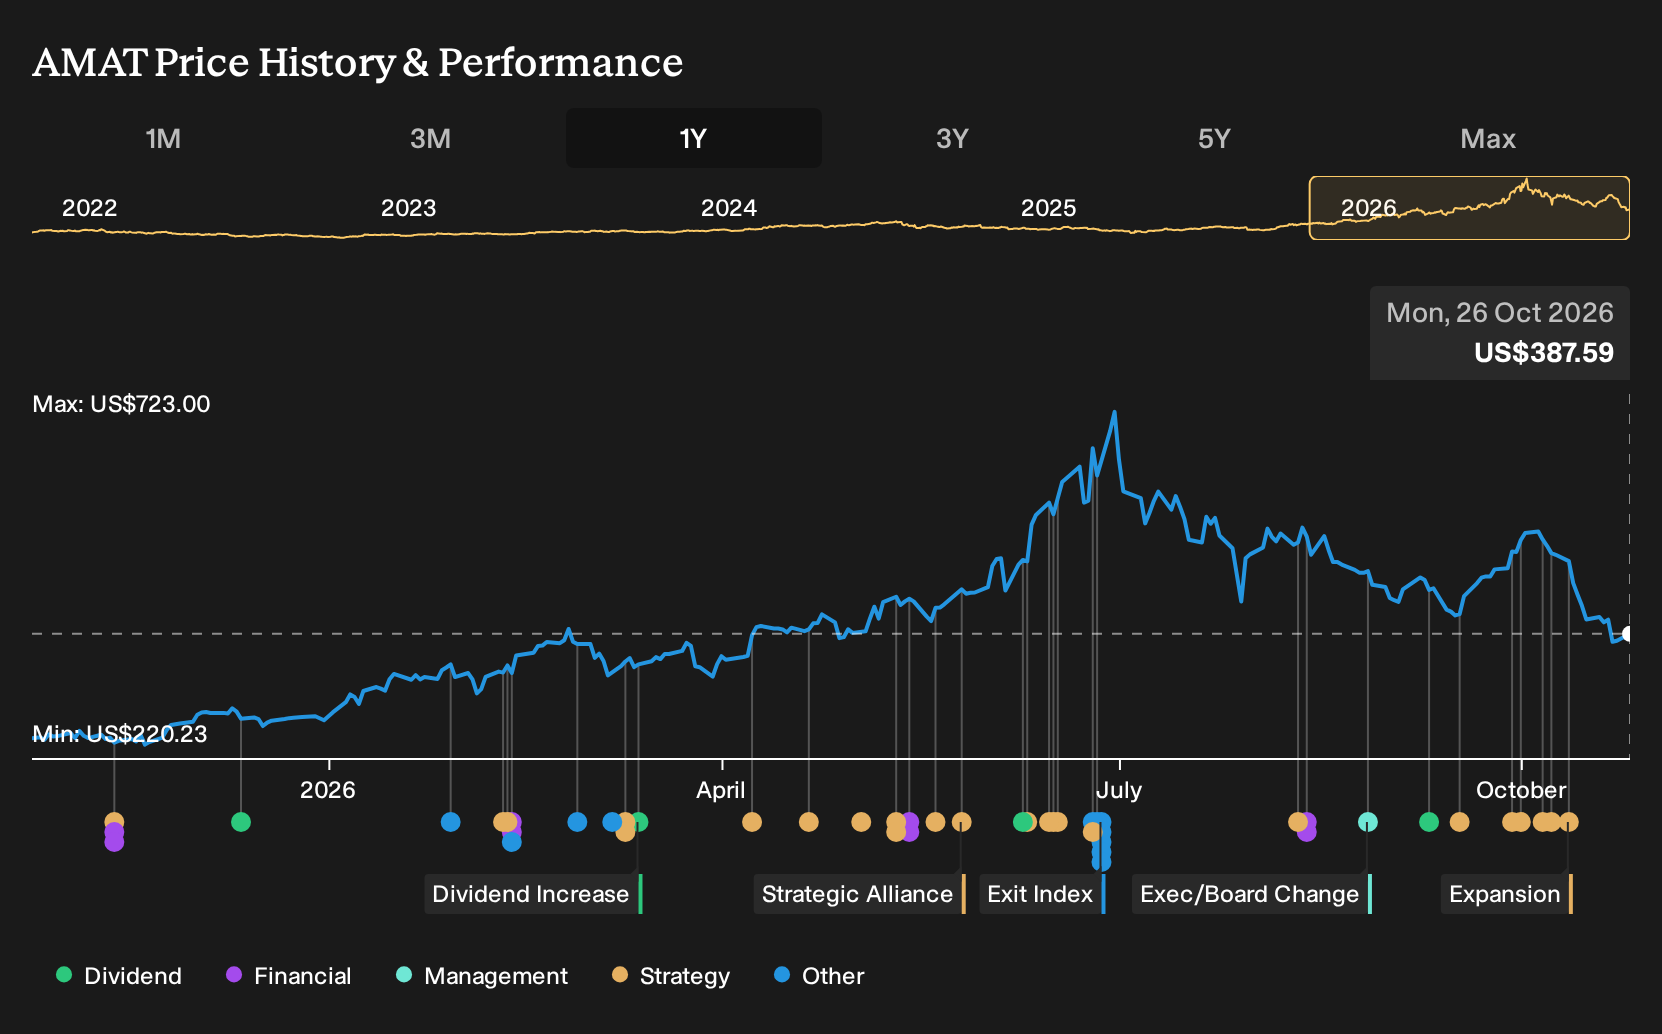Switch to the 5Y time range

point(1214,138)
